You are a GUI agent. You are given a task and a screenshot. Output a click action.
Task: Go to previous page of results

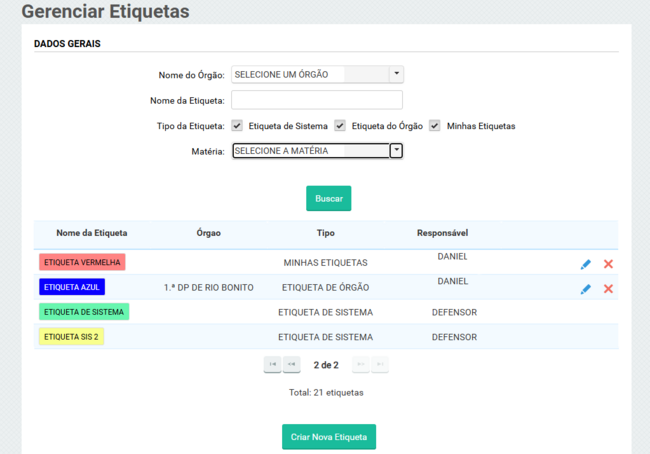(x=291, y=365)
